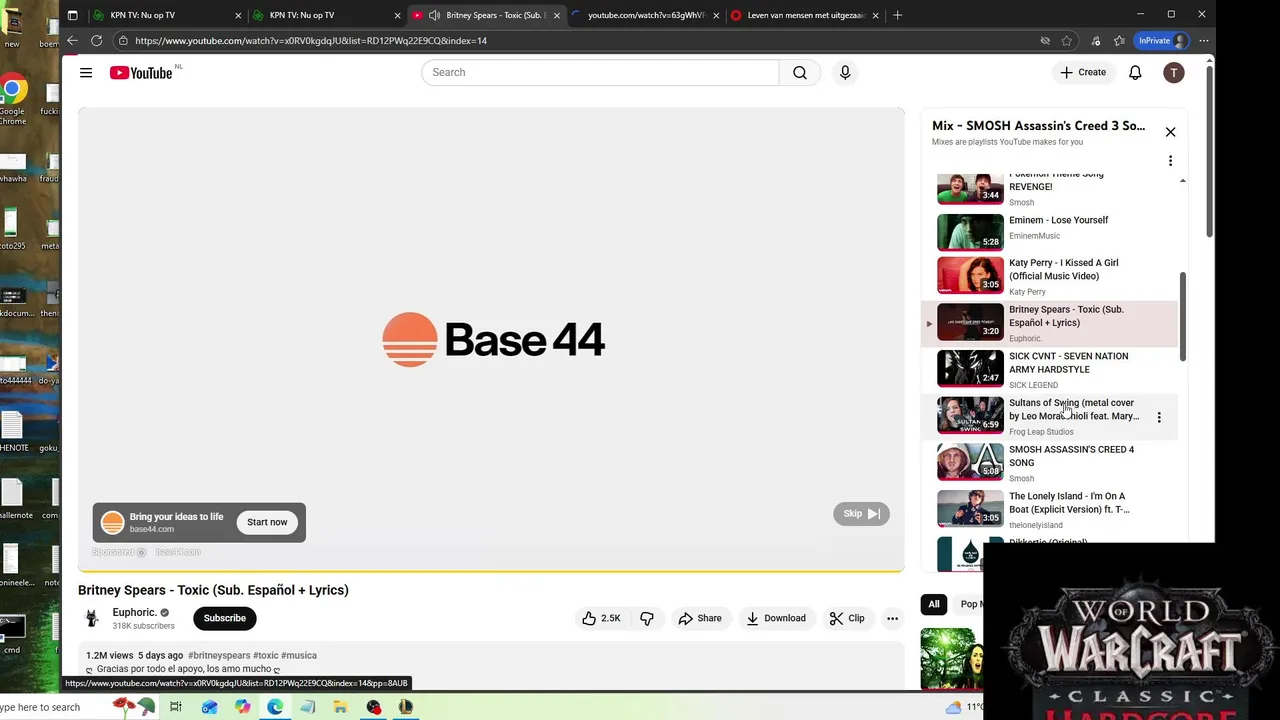
Task: Open the Sultans of Swing thumbnail
Action: pyautogui.click(x=970, y=415)
